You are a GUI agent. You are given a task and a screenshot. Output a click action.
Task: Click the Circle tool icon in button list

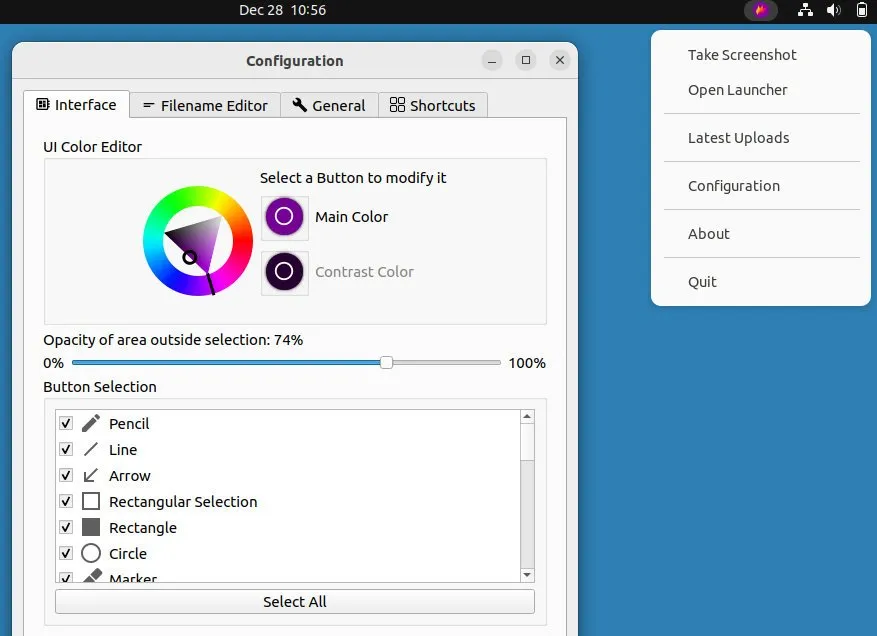click(91, 553)
